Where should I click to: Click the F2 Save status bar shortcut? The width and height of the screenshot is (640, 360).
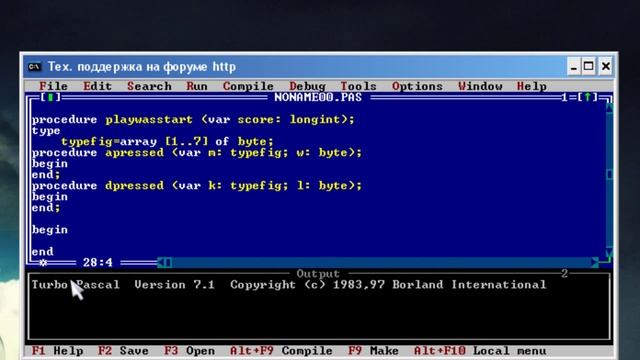[x=123, y=351]
